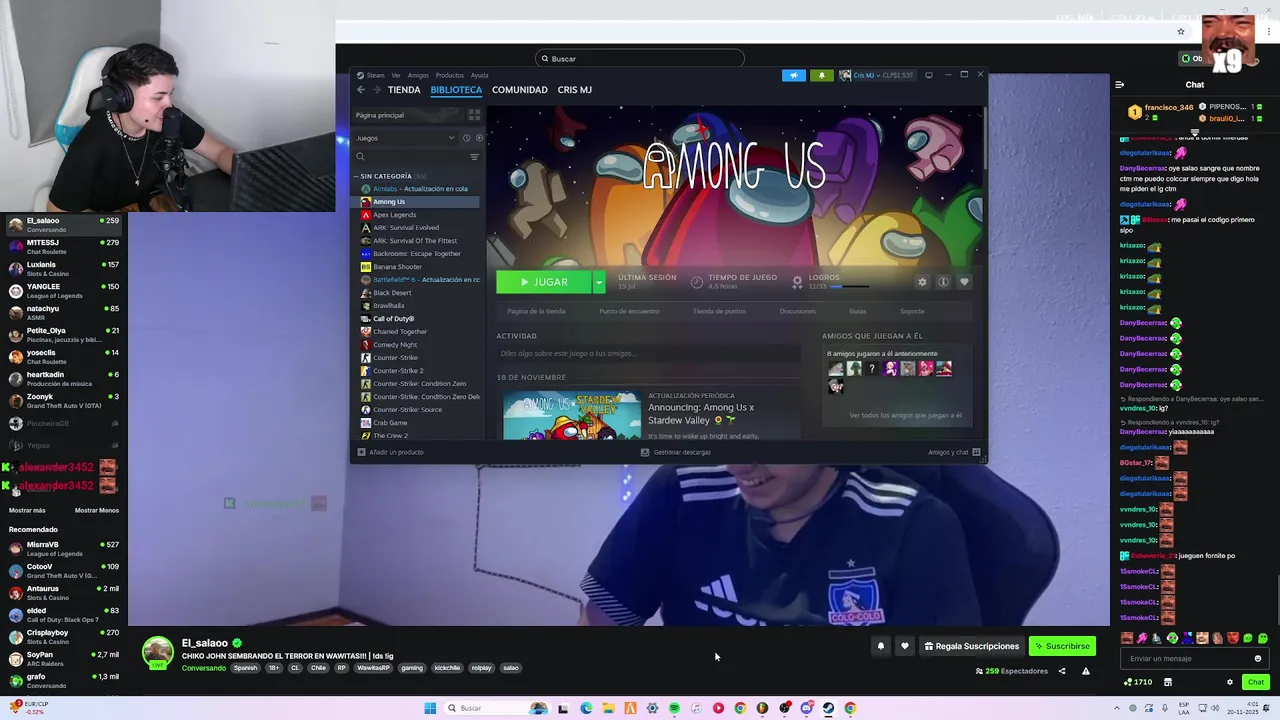
Task: Open dropdown arrow beside JUGAR button
Action: [x=599, y=282]
